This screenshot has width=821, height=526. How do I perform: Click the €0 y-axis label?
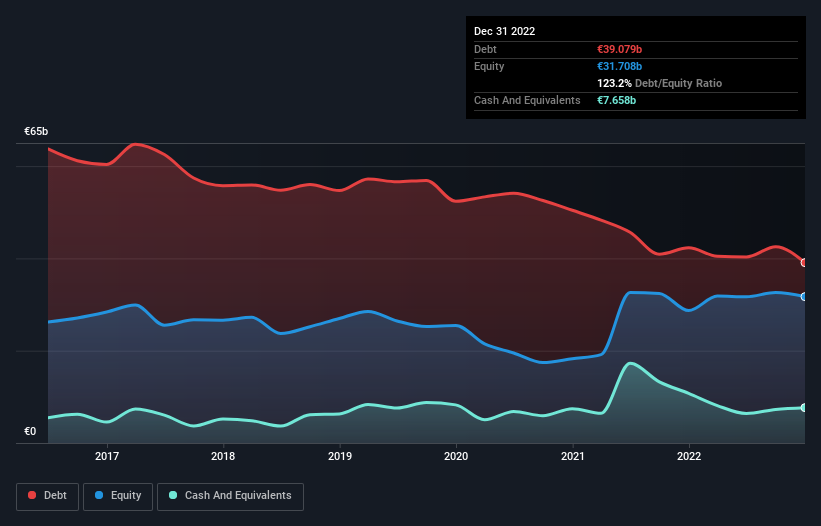click(30, 431)
